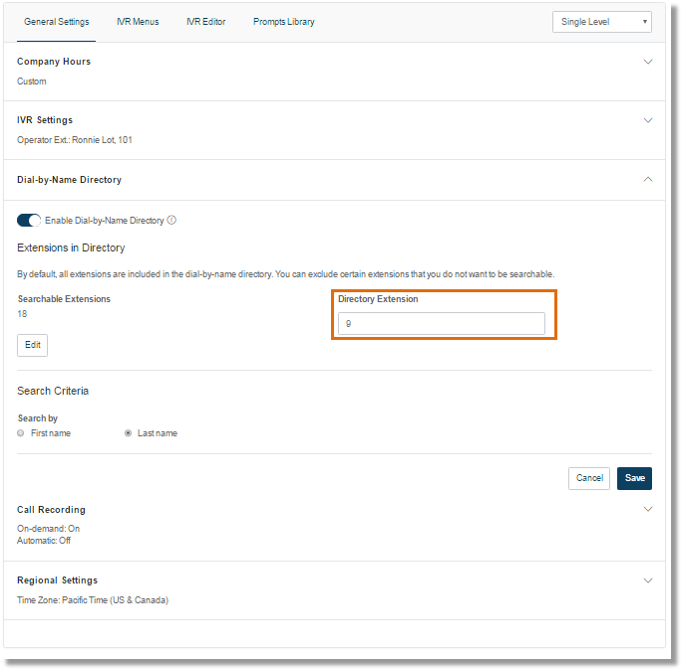The height and width of the screenshot is (671, 683).
Task: Open the Prompts Library tab
Action: point(284,22)
